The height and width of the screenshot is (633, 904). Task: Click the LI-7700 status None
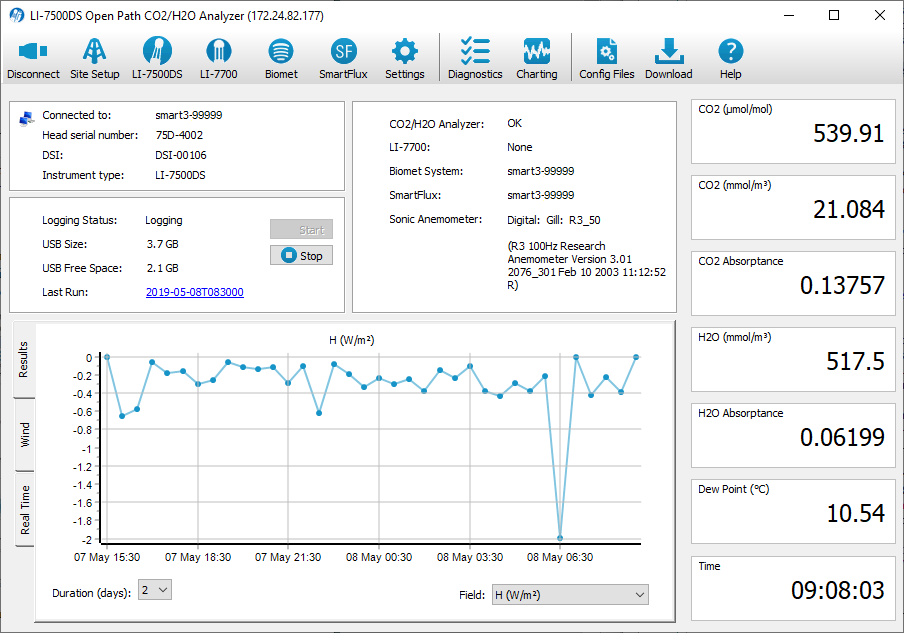519,148
